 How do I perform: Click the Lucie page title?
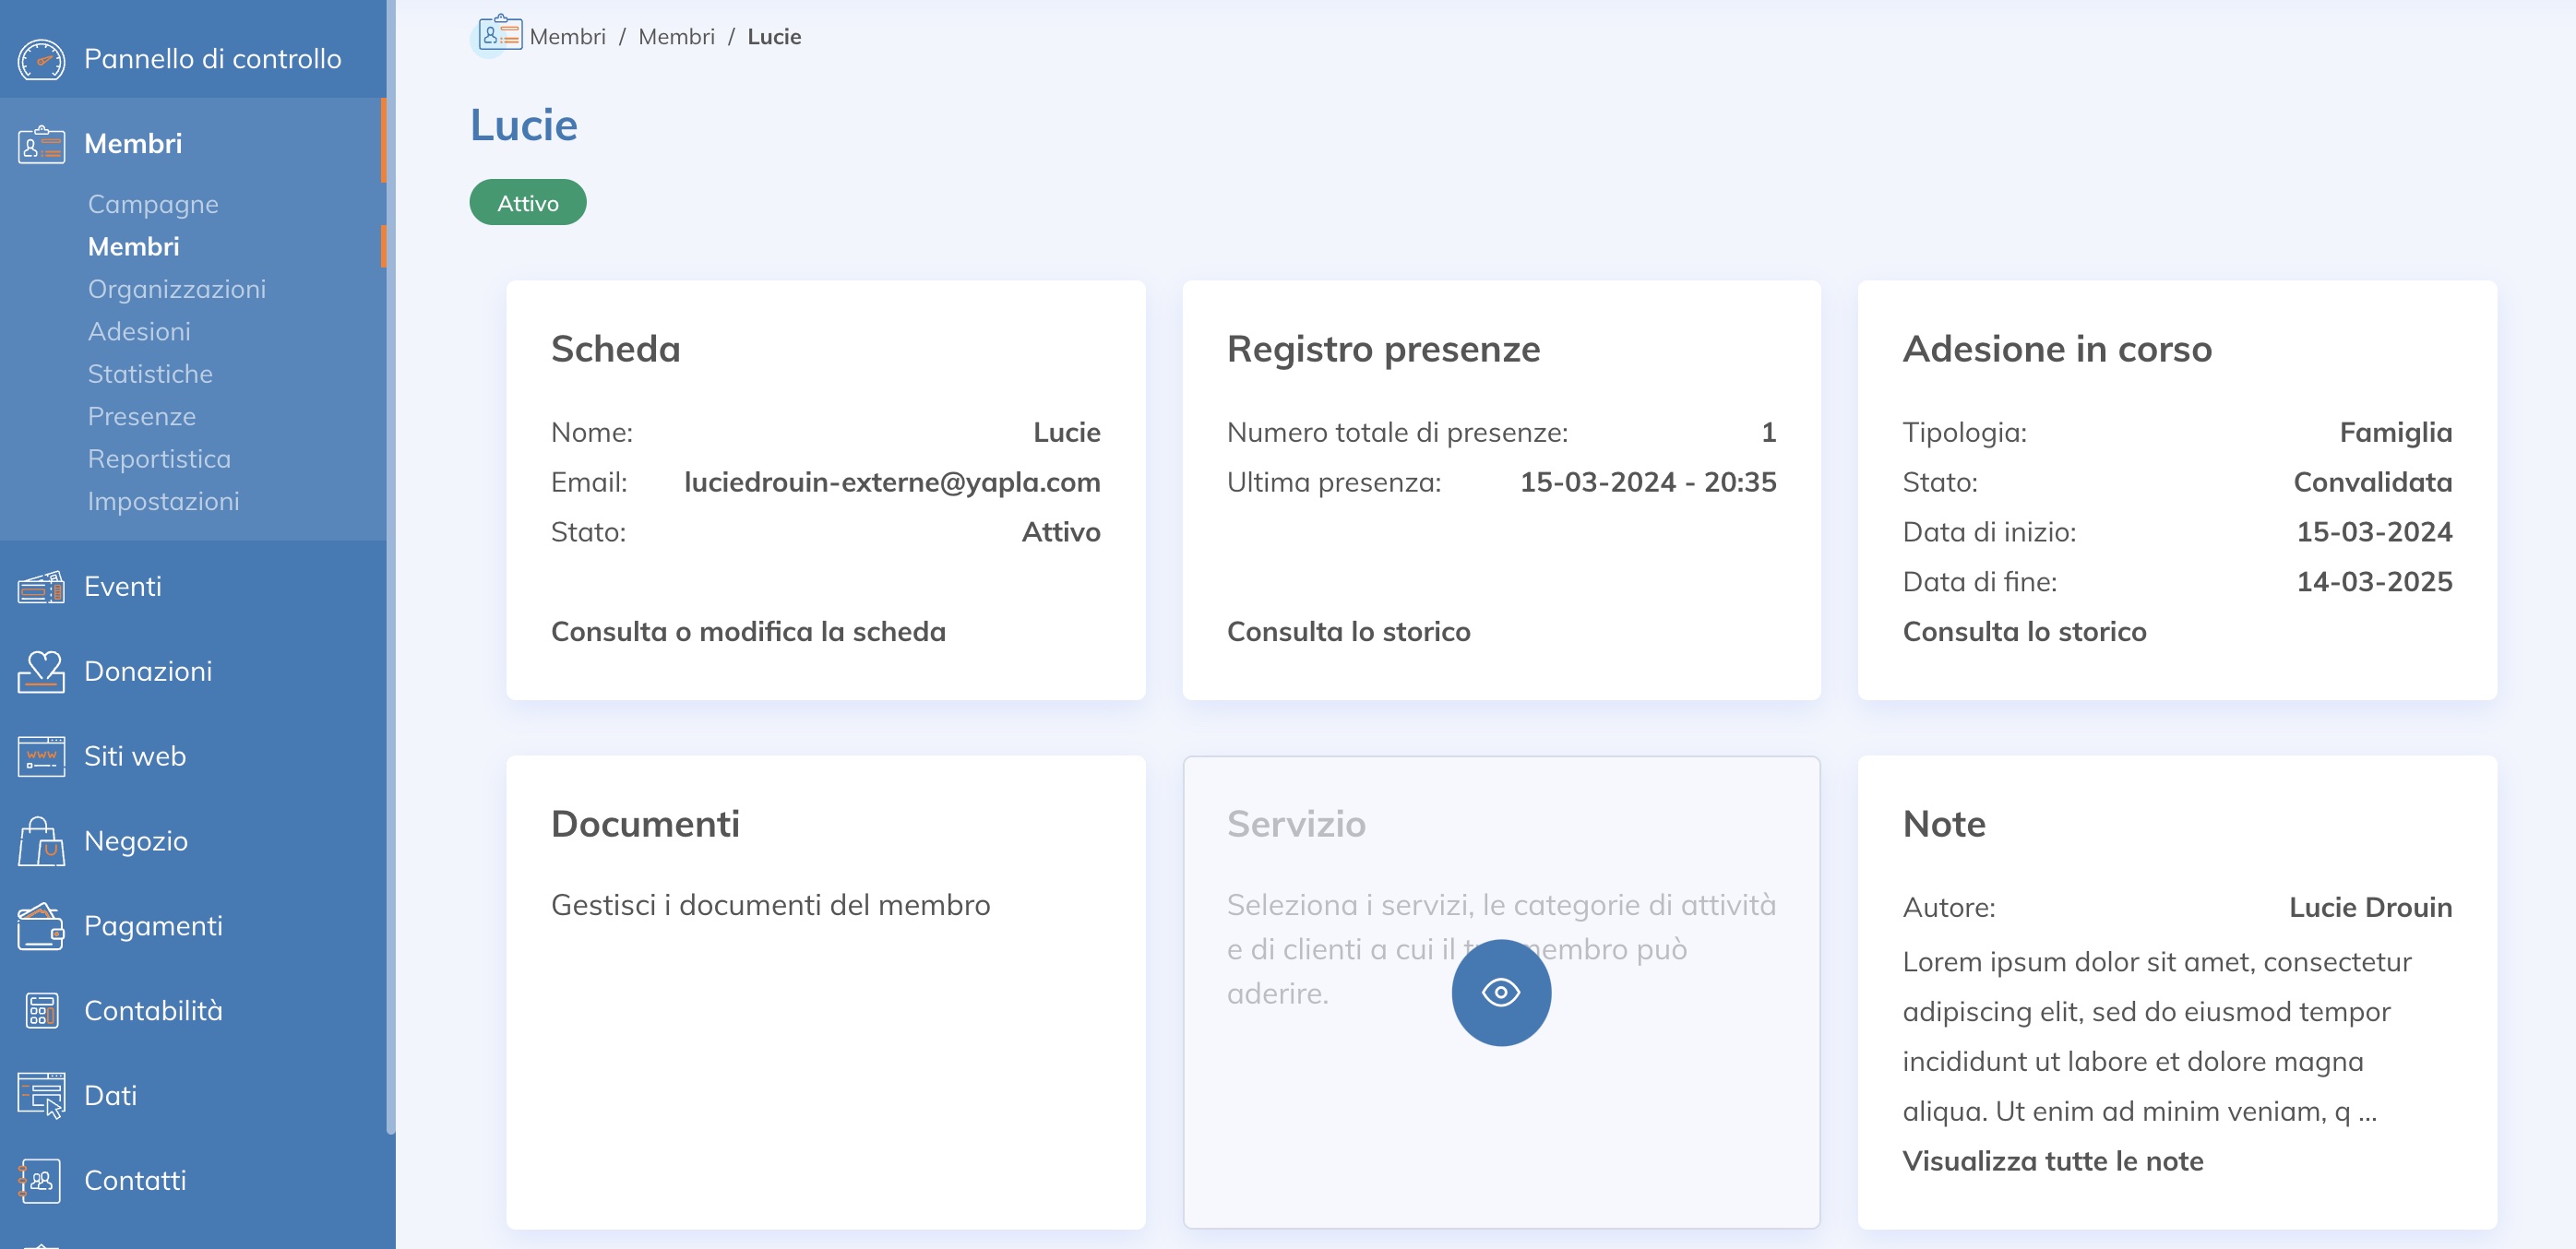(524, 126)
